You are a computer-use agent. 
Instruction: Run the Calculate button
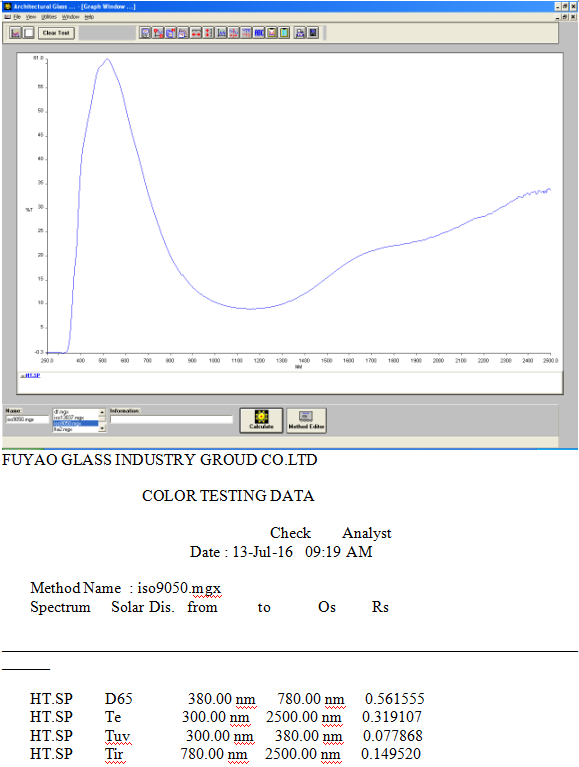click(x=261, y=420)
